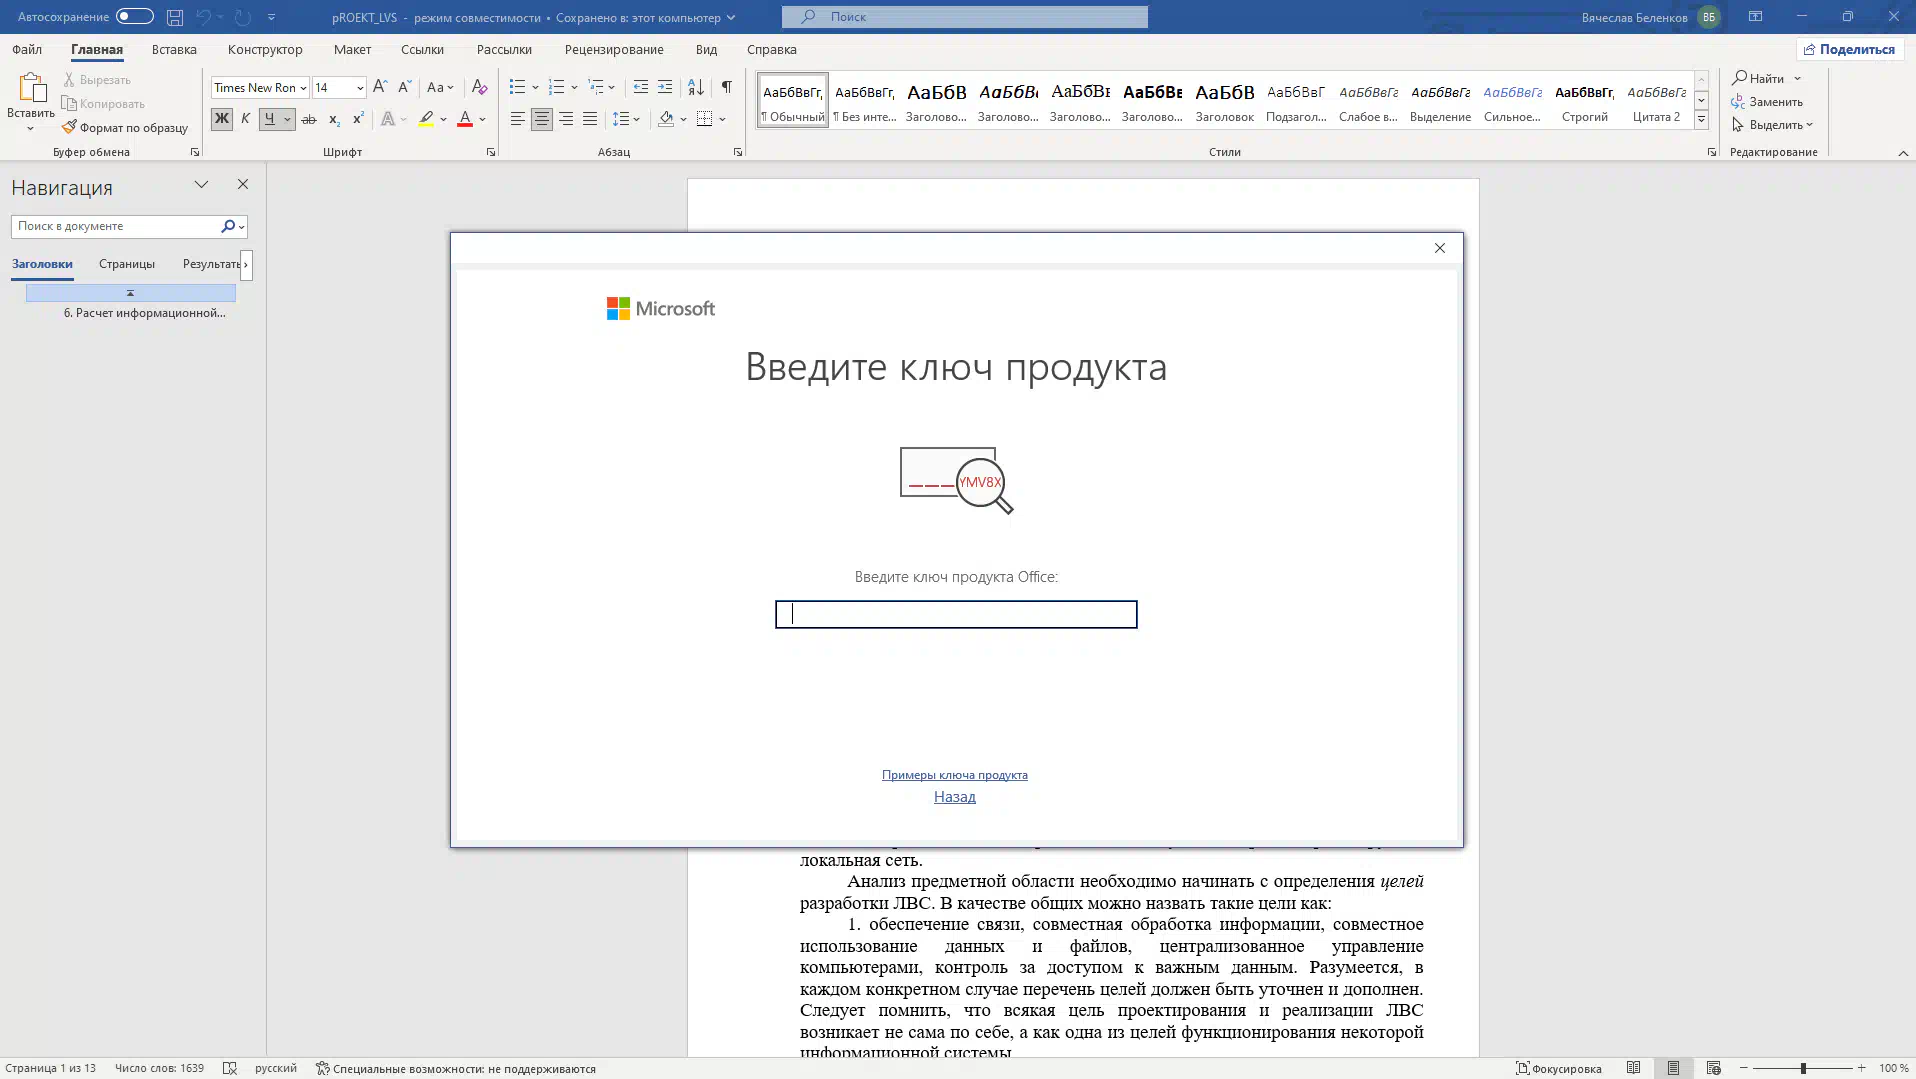Viewport: 1916px width, 1079px height.
Task: Toggle Bold formatting button
Action: (x=221, y=119)
